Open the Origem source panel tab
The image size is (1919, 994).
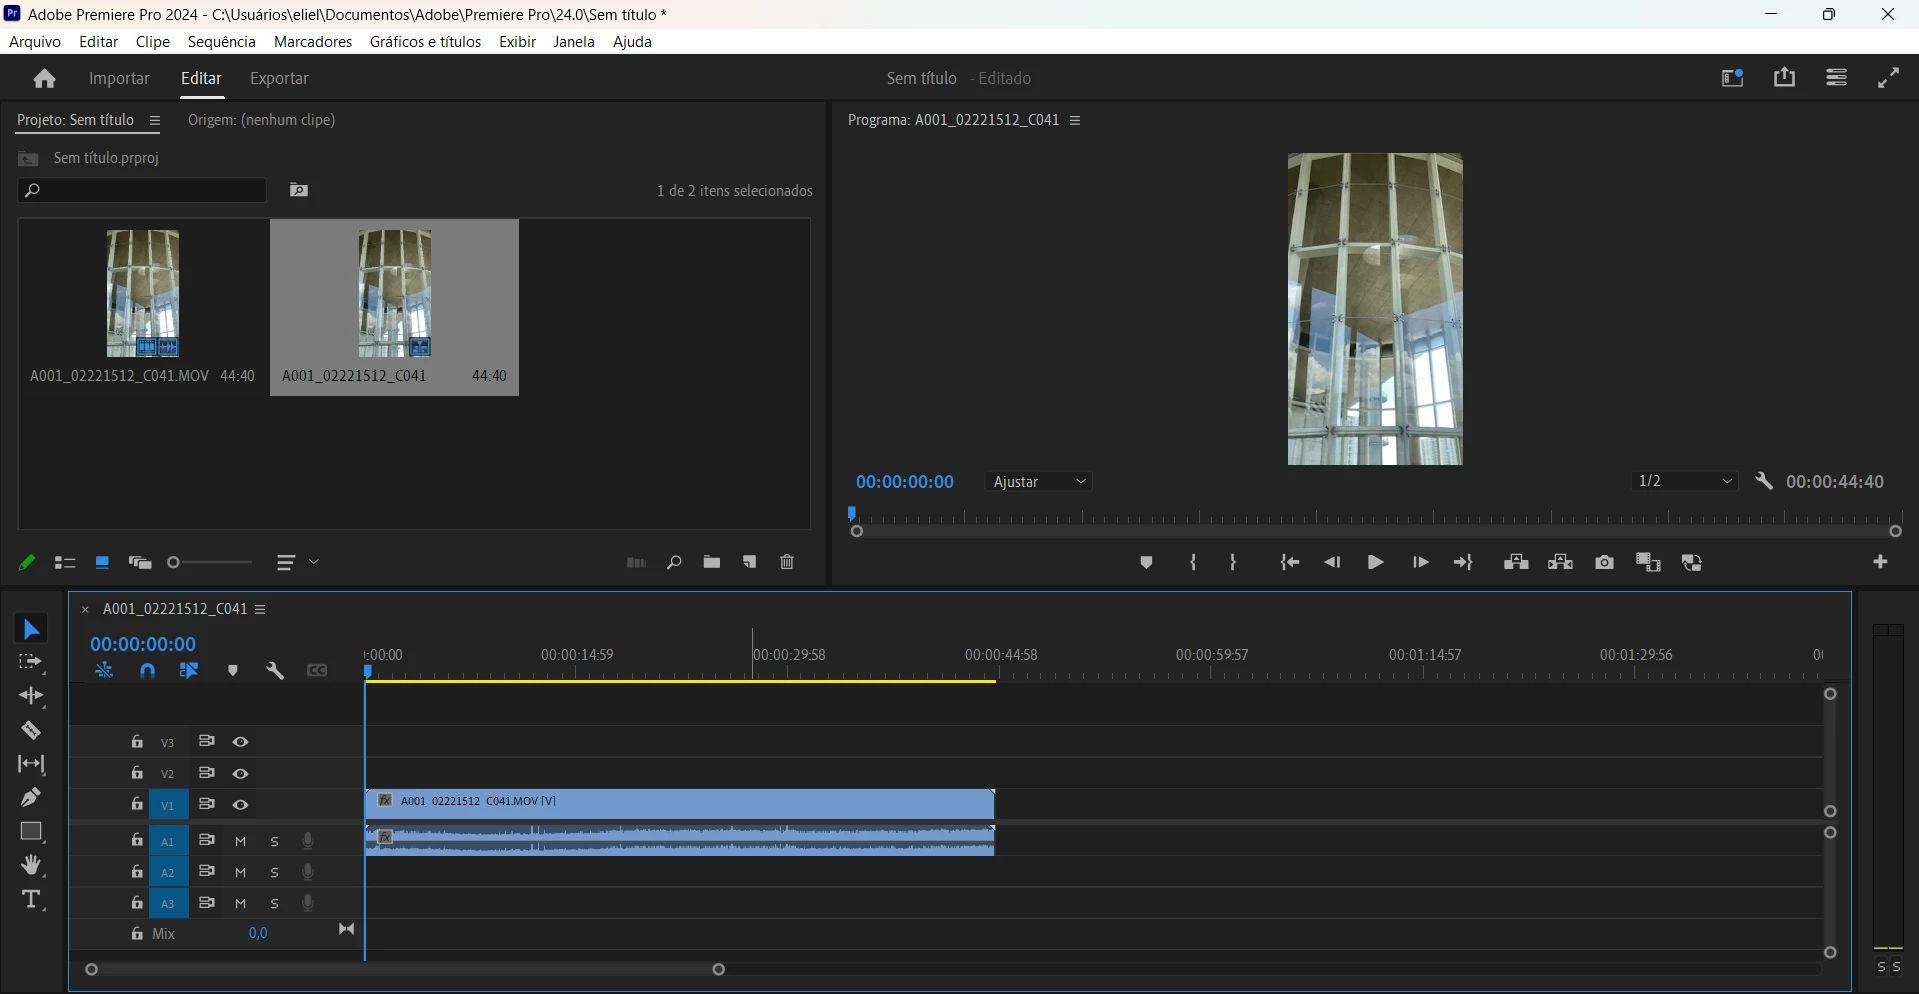pos(262,120)
